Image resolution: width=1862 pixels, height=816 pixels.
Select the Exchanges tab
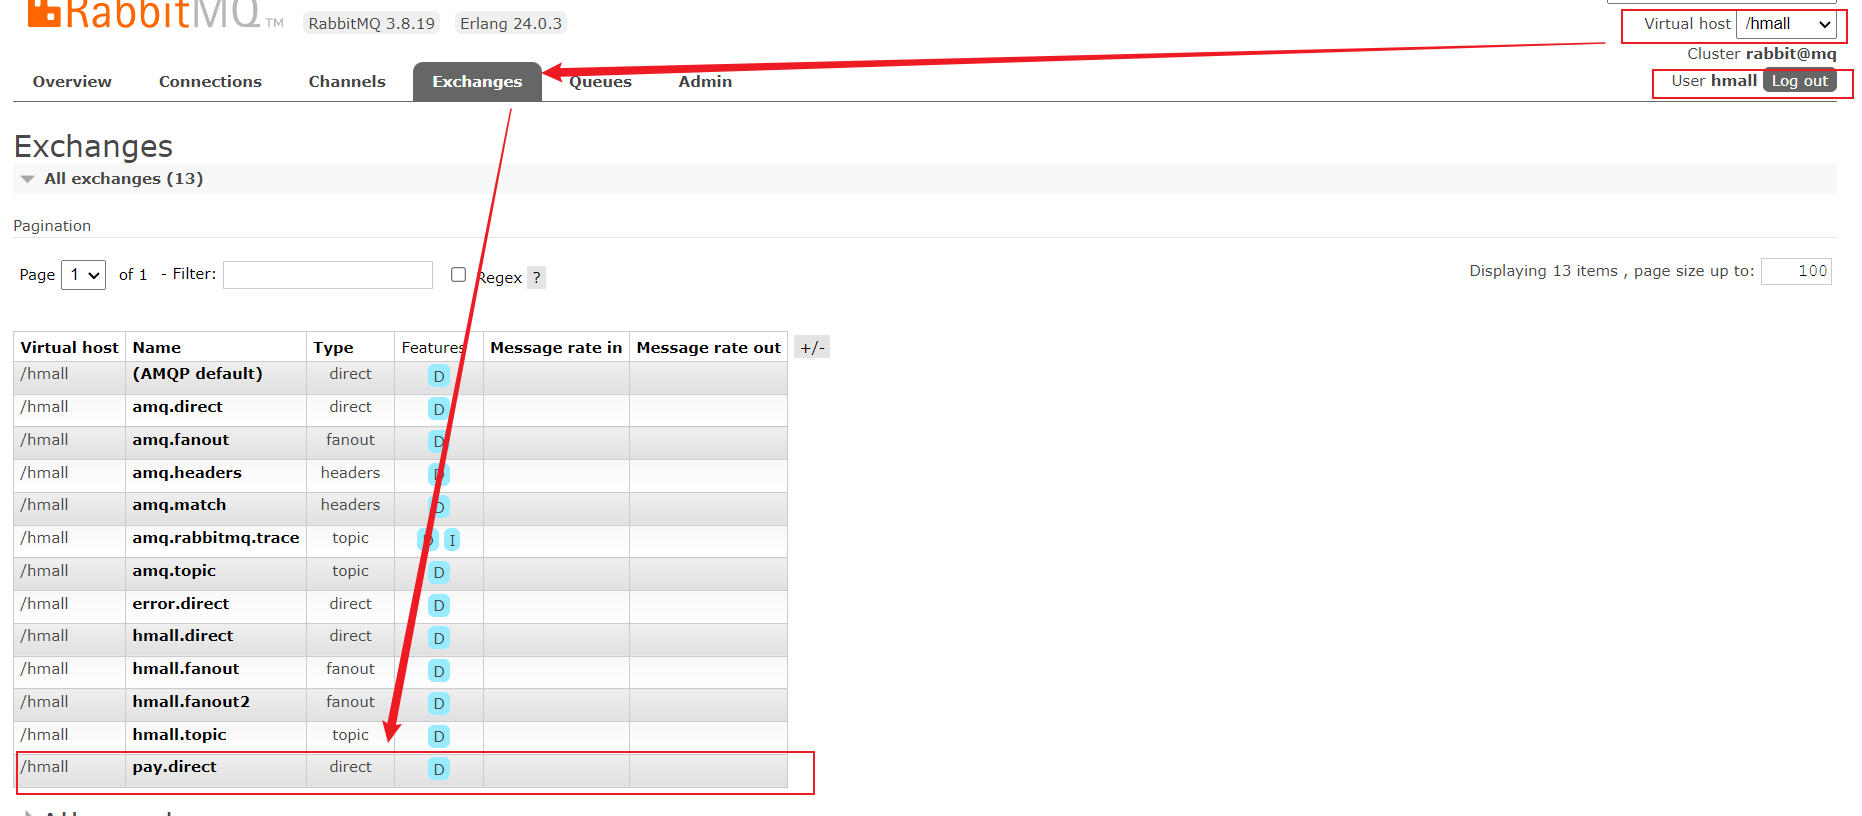click(x=477, y=82)
